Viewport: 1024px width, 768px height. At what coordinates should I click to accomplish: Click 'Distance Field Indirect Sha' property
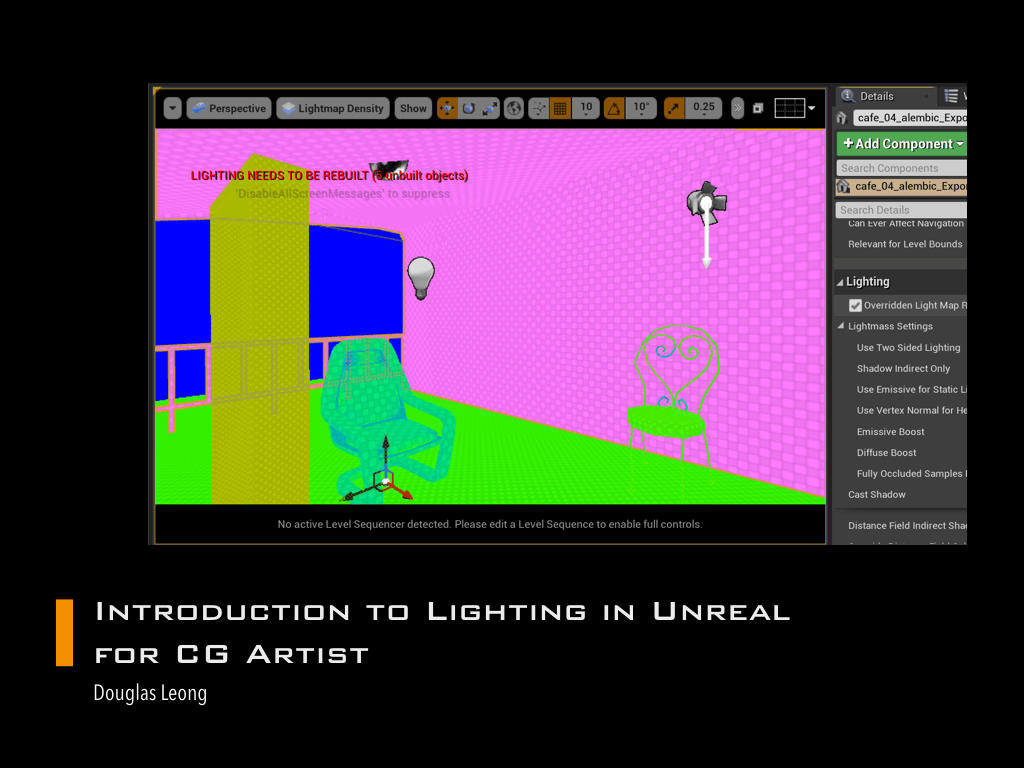(907, 526)
